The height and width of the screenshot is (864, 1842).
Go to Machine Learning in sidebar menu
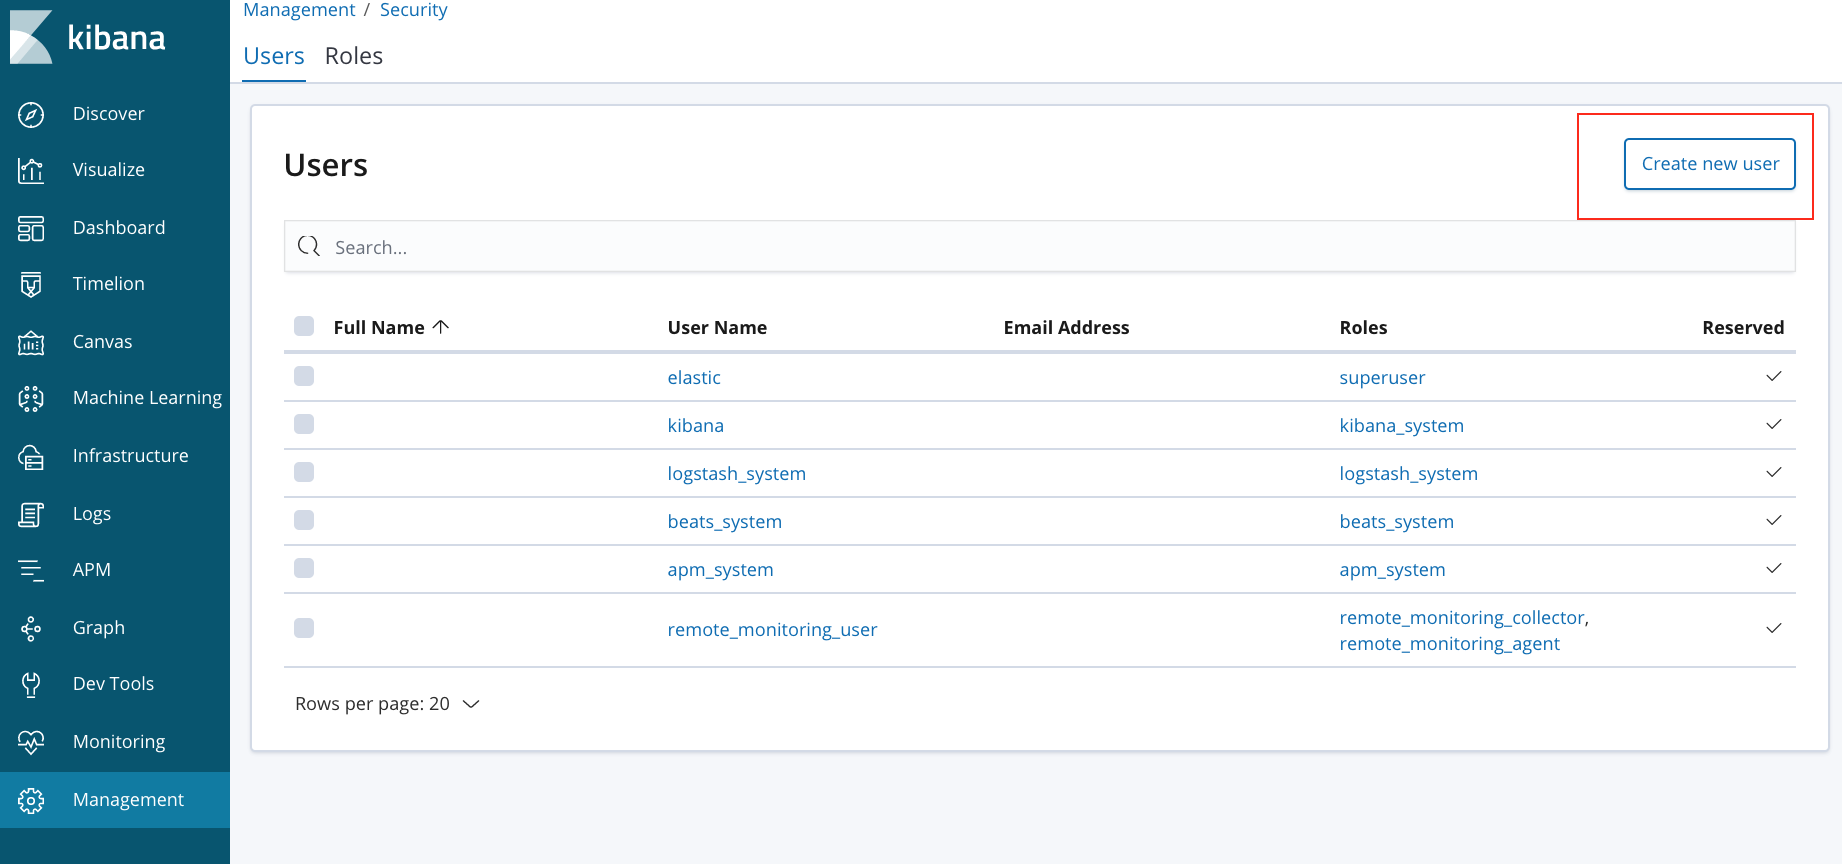pyautogui.click(x=147, y=398)
